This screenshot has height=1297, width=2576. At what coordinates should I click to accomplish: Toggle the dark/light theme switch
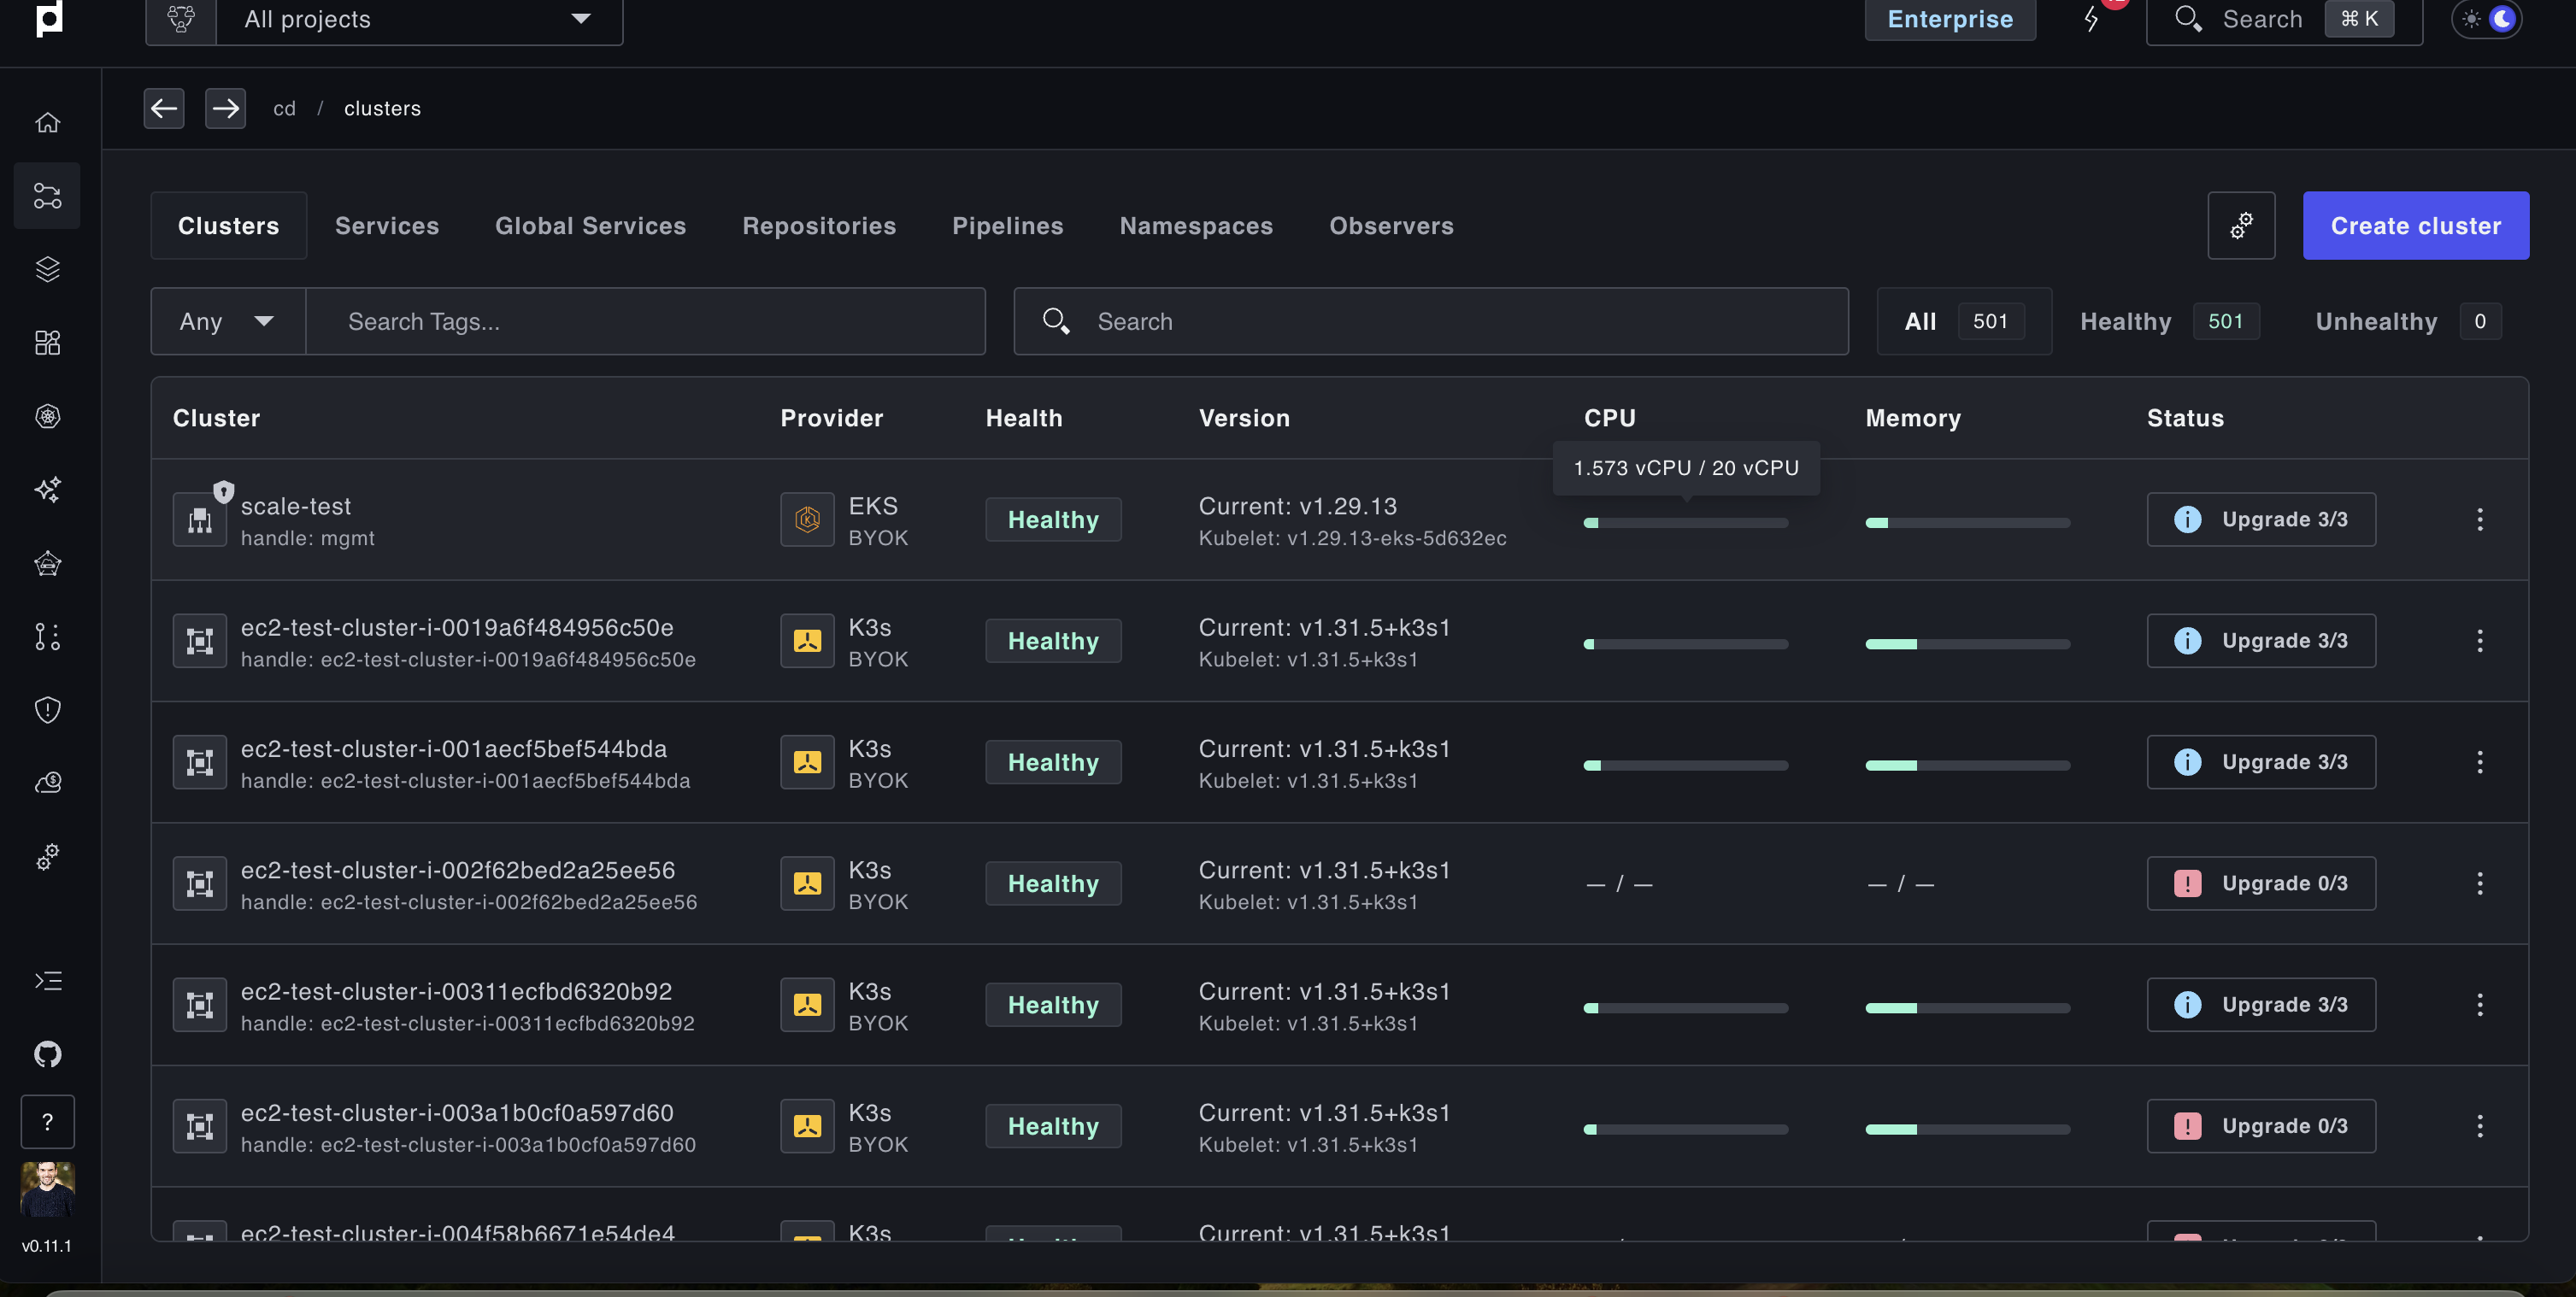[2486, 19]
